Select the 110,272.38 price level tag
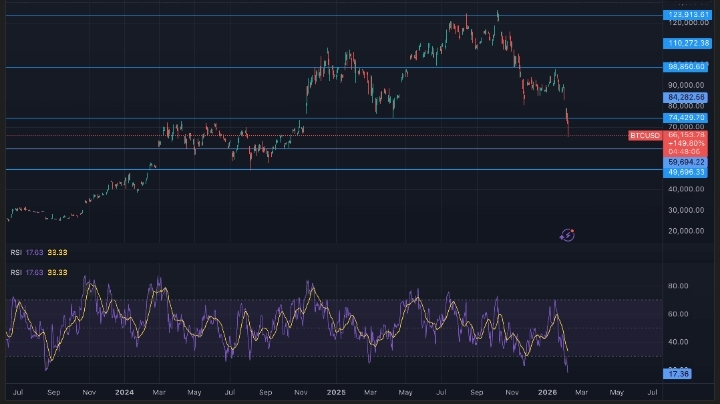This screenshot has height=404, width=720. click(687, 43)
